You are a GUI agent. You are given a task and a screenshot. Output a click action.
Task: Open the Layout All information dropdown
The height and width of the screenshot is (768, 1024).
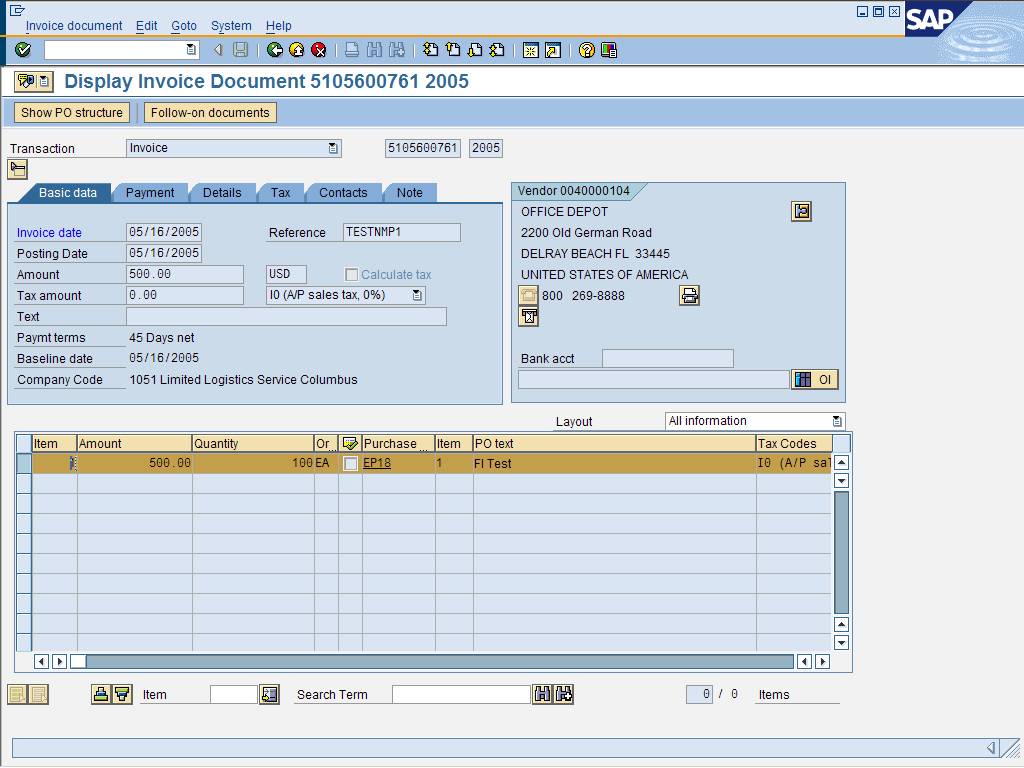[x=837, y=421]
